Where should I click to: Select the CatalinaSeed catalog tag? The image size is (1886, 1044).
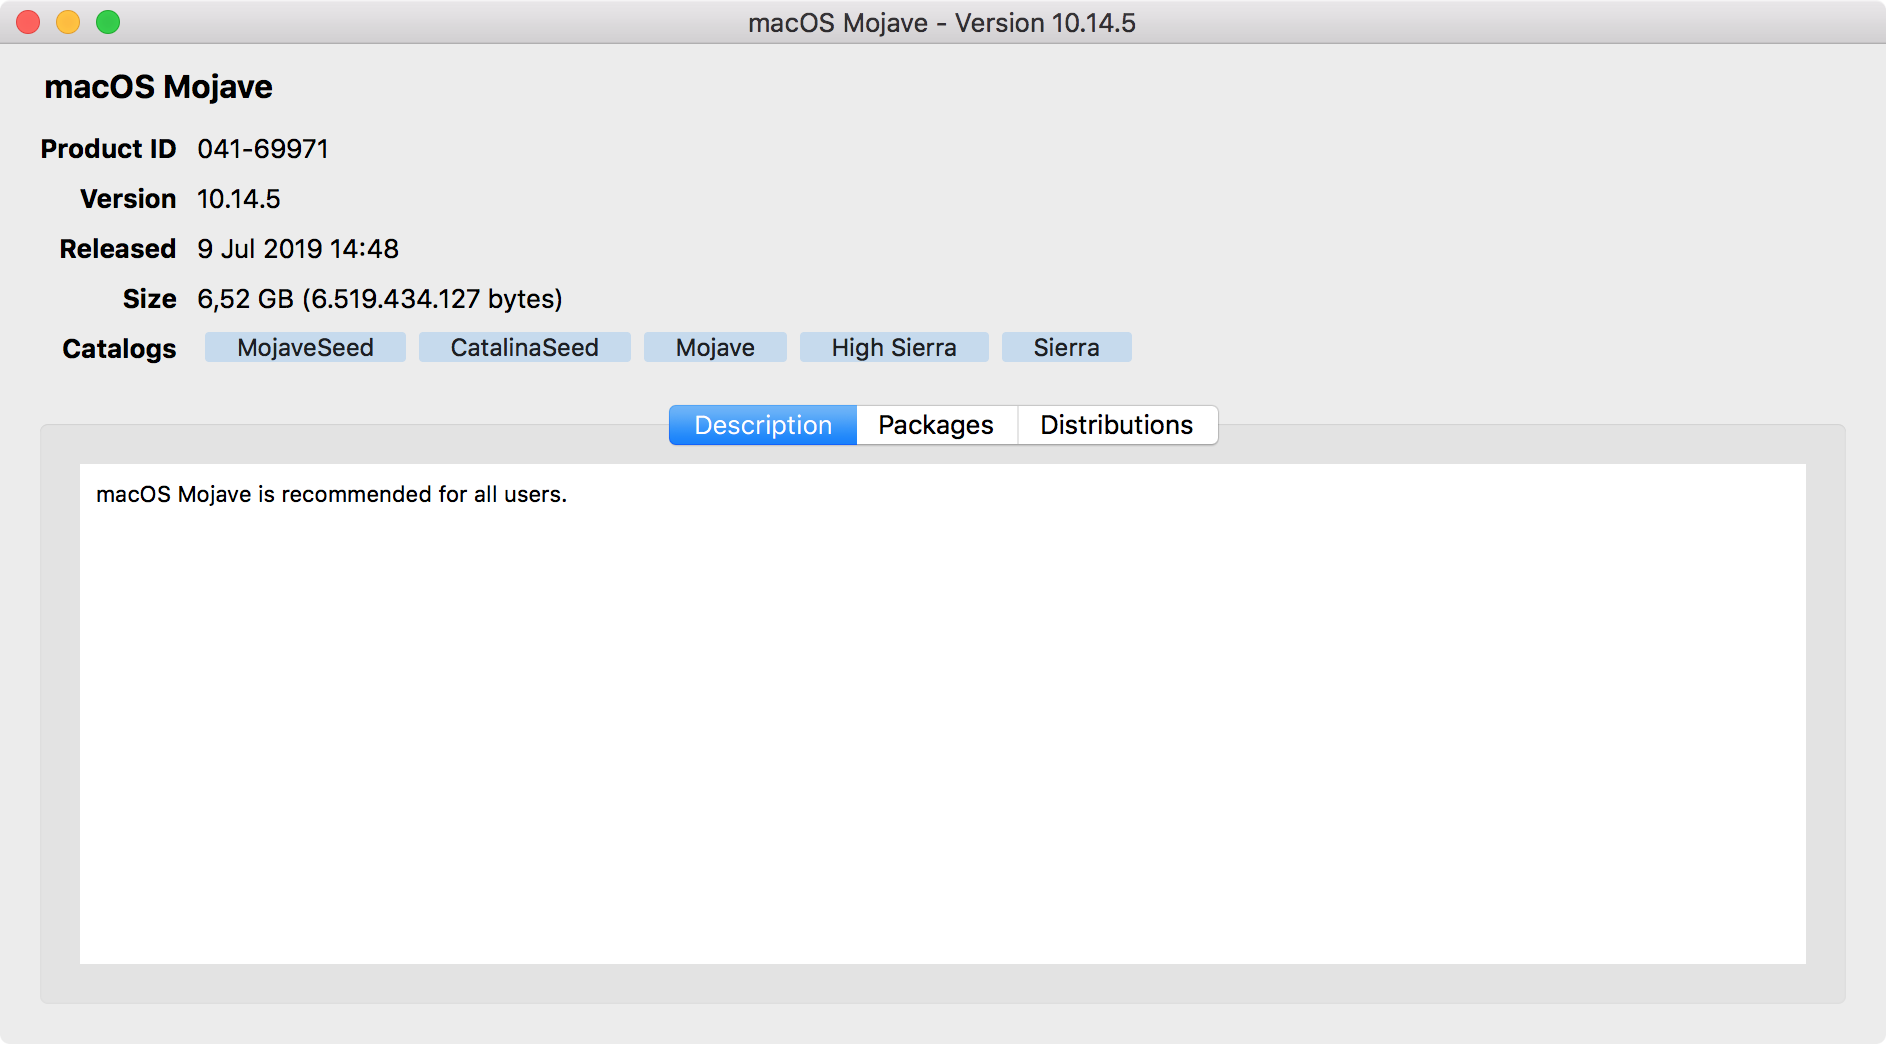pyautogui.click(x=524, y=347)
